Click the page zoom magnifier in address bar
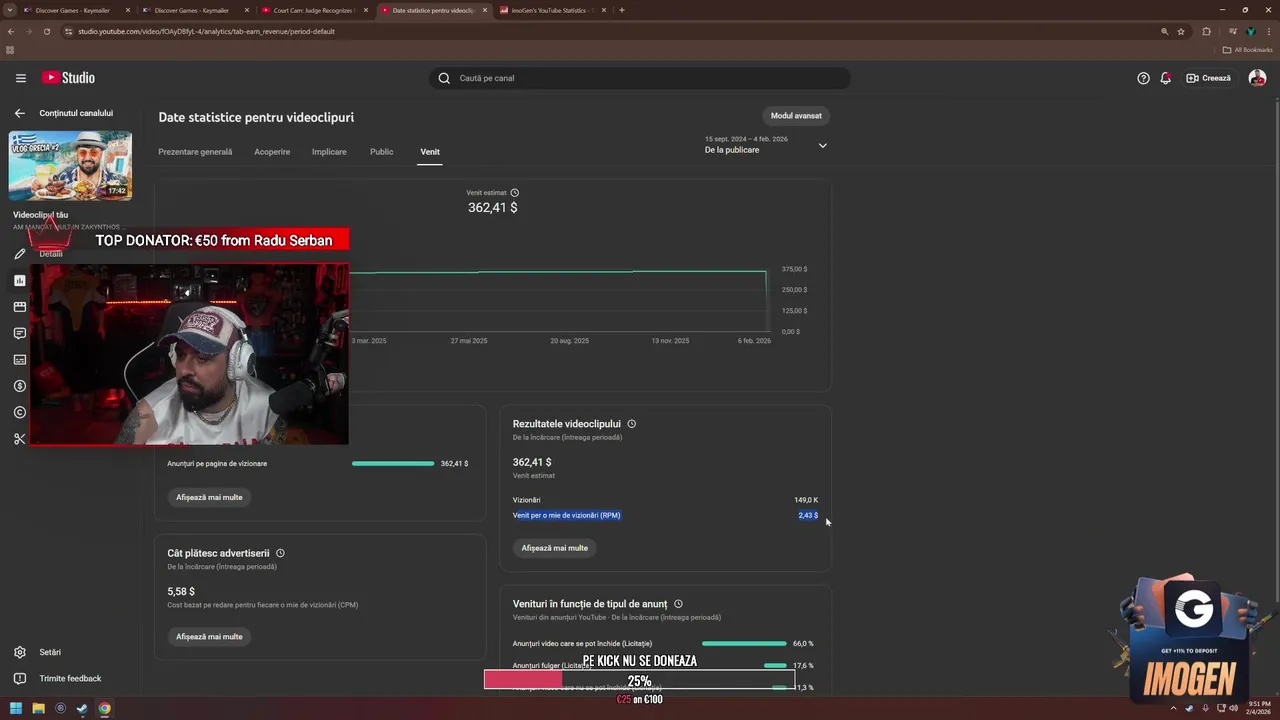The height and width of the screenshot is (720, 1280). (1164, 31)
